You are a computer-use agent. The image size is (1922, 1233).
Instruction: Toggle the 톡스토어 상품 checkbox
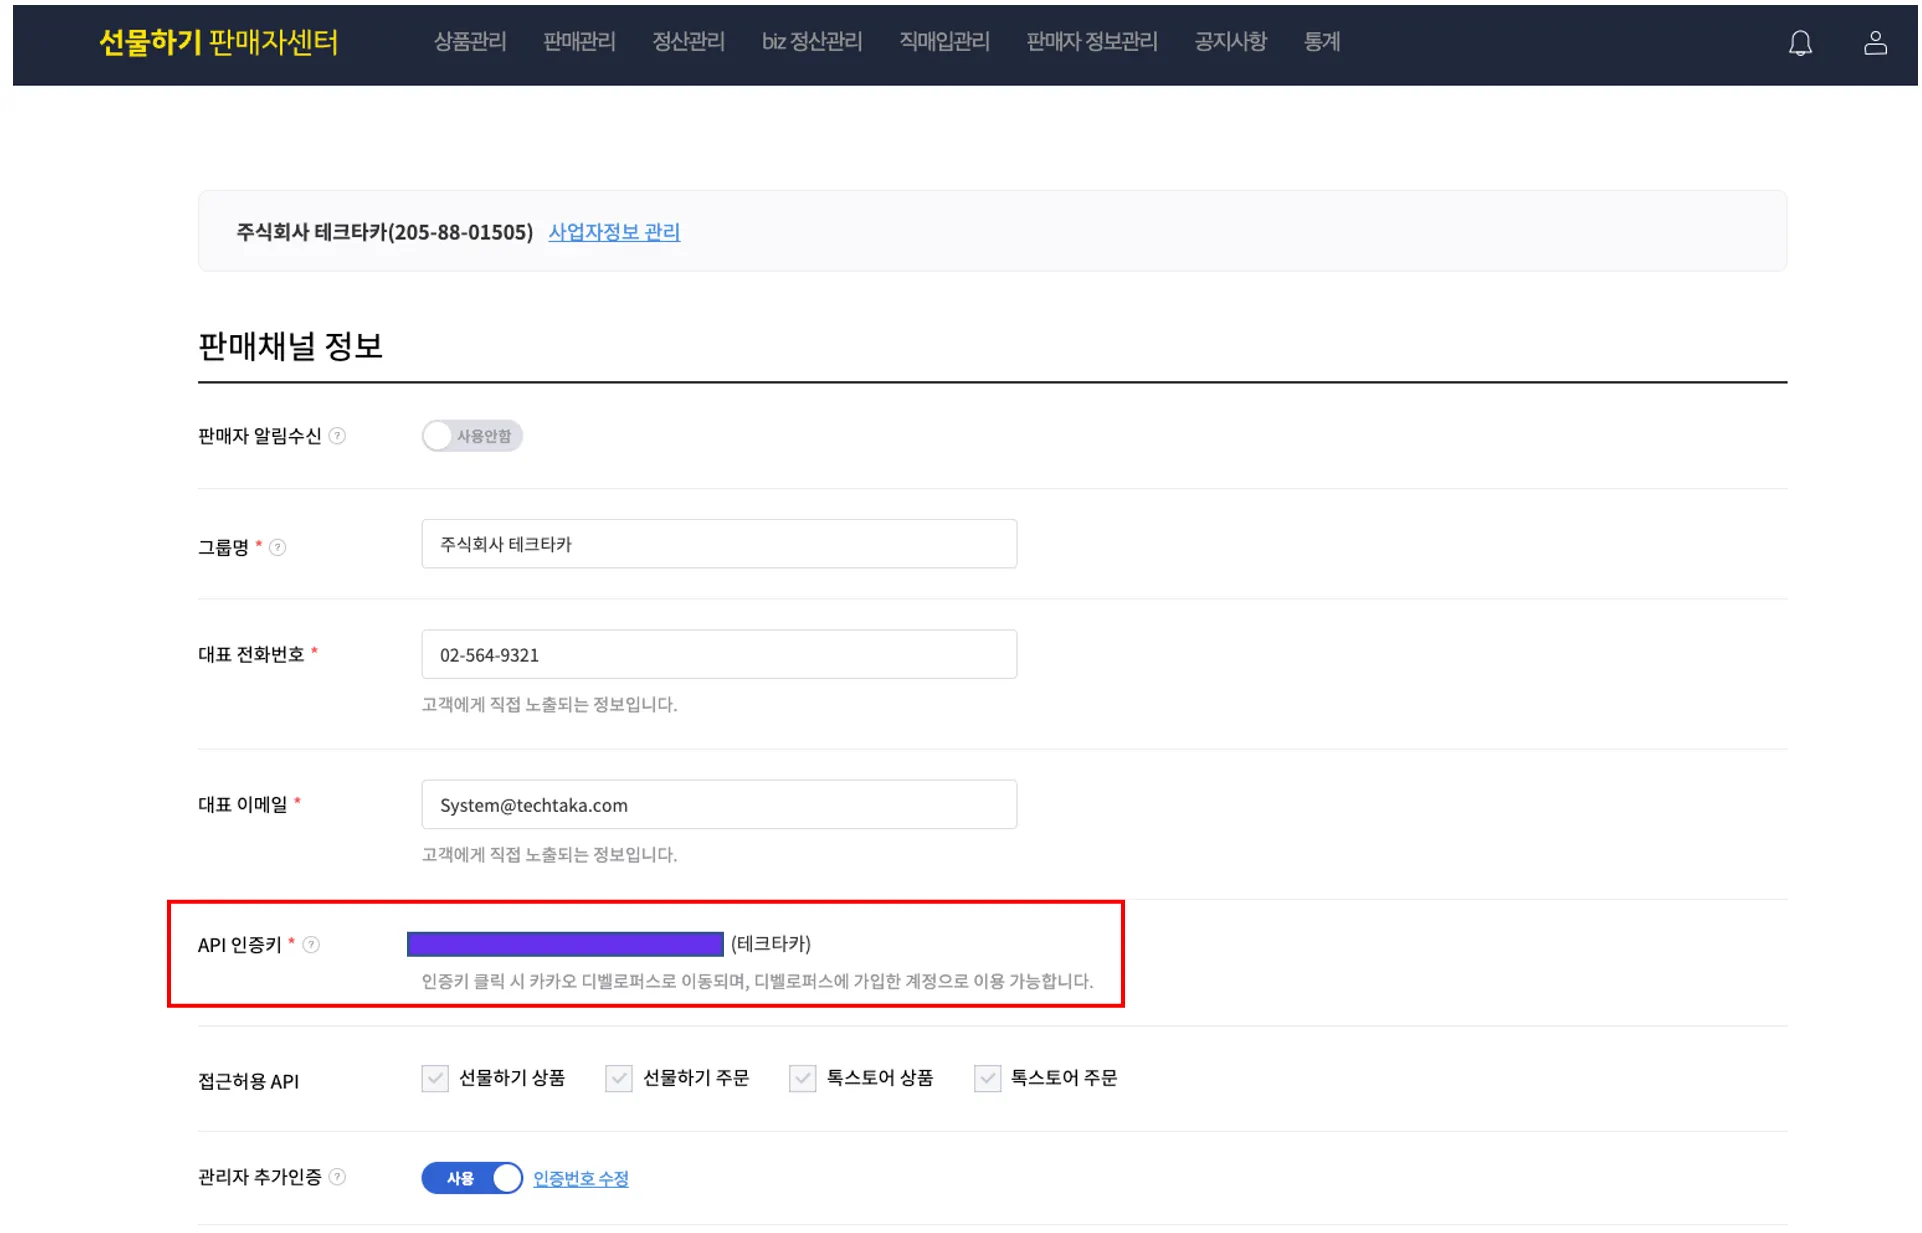tap(802, 1078)
